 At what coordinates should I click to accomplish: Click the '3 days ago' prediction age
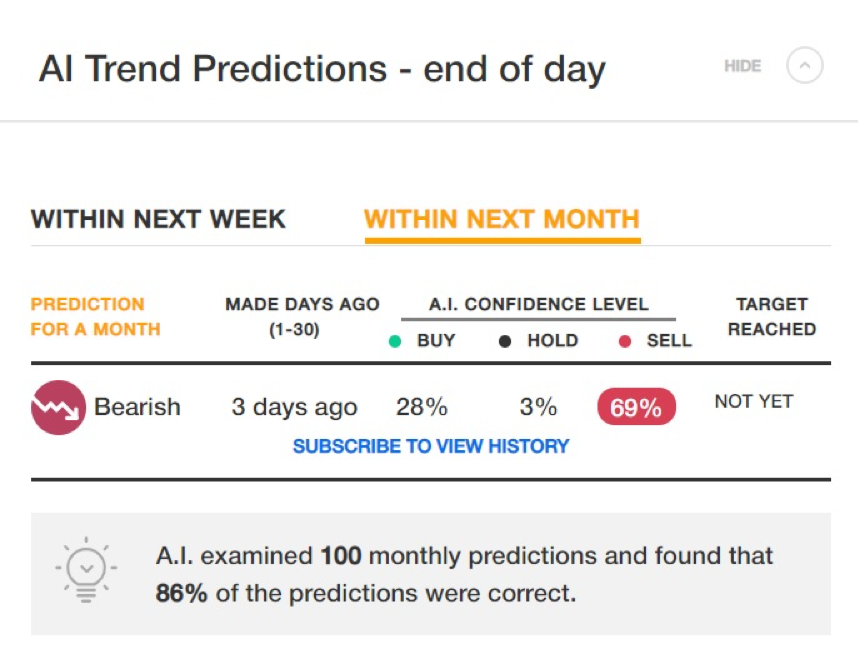(x=294, y=408)
